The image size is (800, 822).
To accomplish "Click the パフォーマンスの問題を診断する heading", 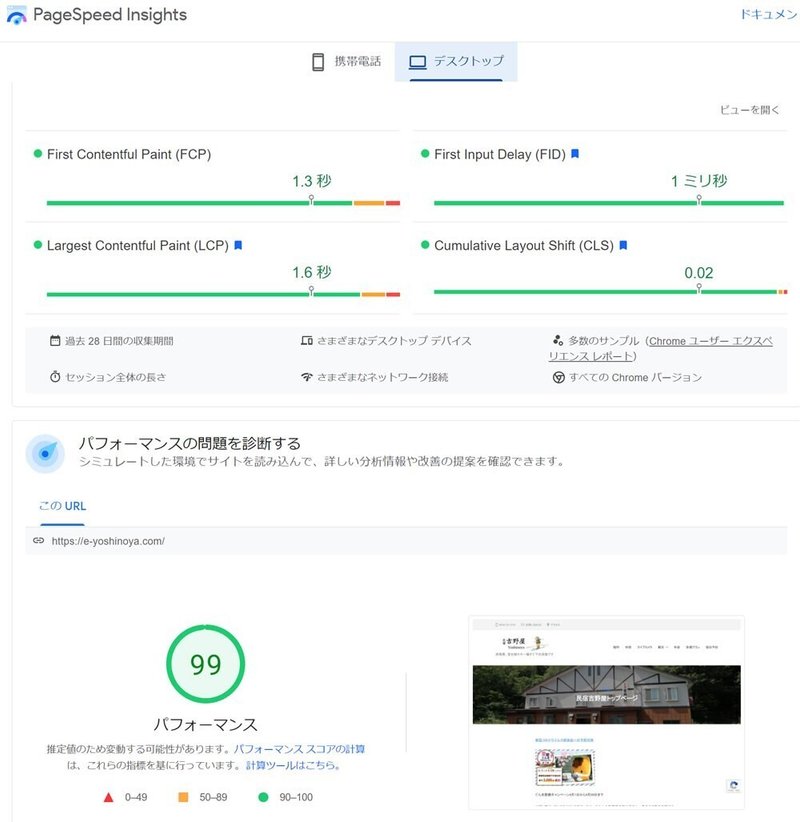I will [190, 444].
